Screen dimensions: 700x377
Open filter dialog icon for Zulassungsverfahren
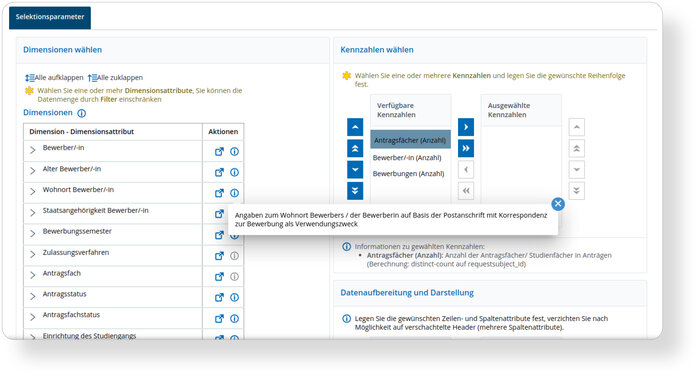pyautogui.click(x=219, y=256)
